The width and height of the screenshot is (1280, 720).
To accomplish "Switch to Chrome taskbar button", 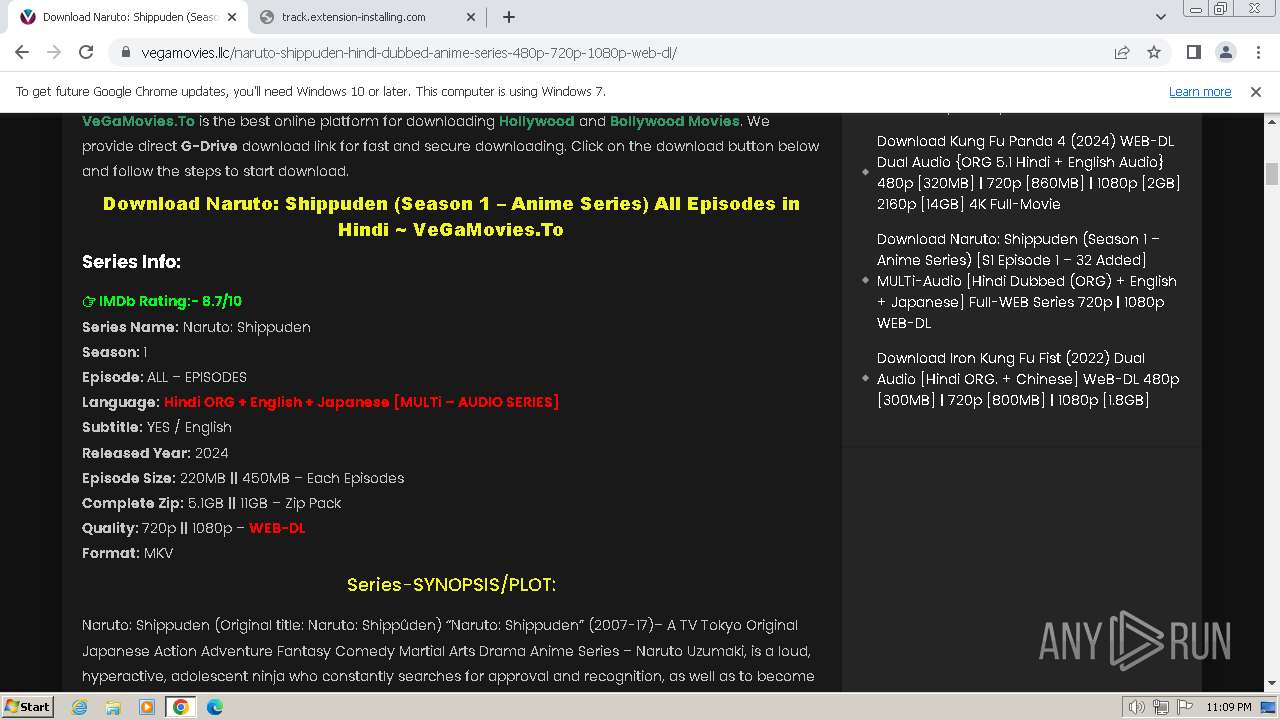I will coord(181,707).
